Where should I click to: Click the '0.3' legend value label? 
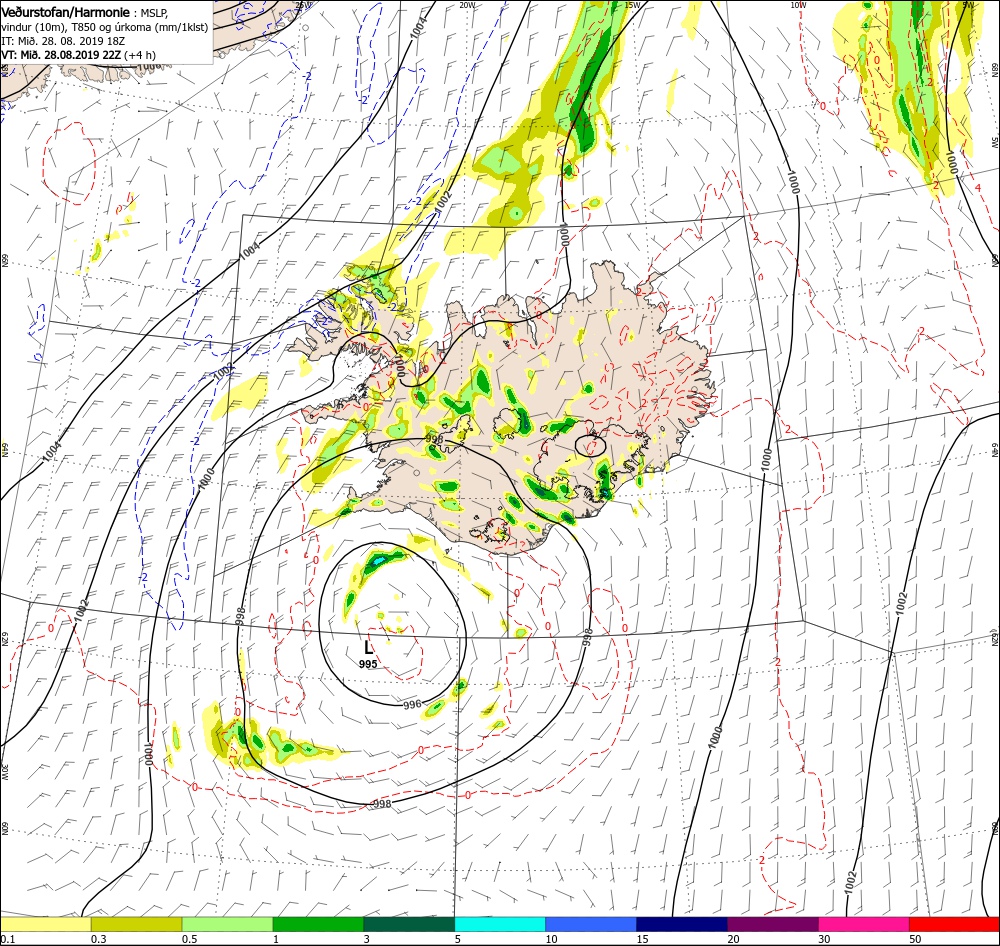point(99,939)
